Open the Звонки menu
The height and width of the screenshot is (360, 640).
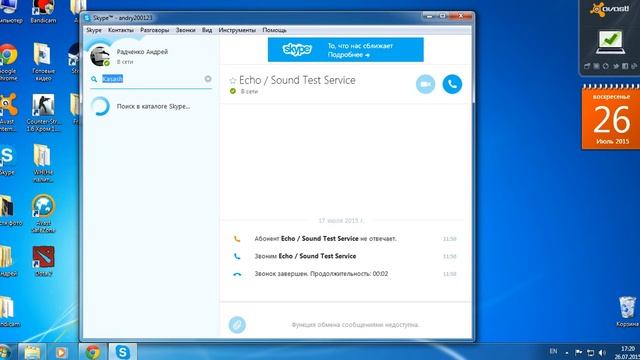coord(185,30)
